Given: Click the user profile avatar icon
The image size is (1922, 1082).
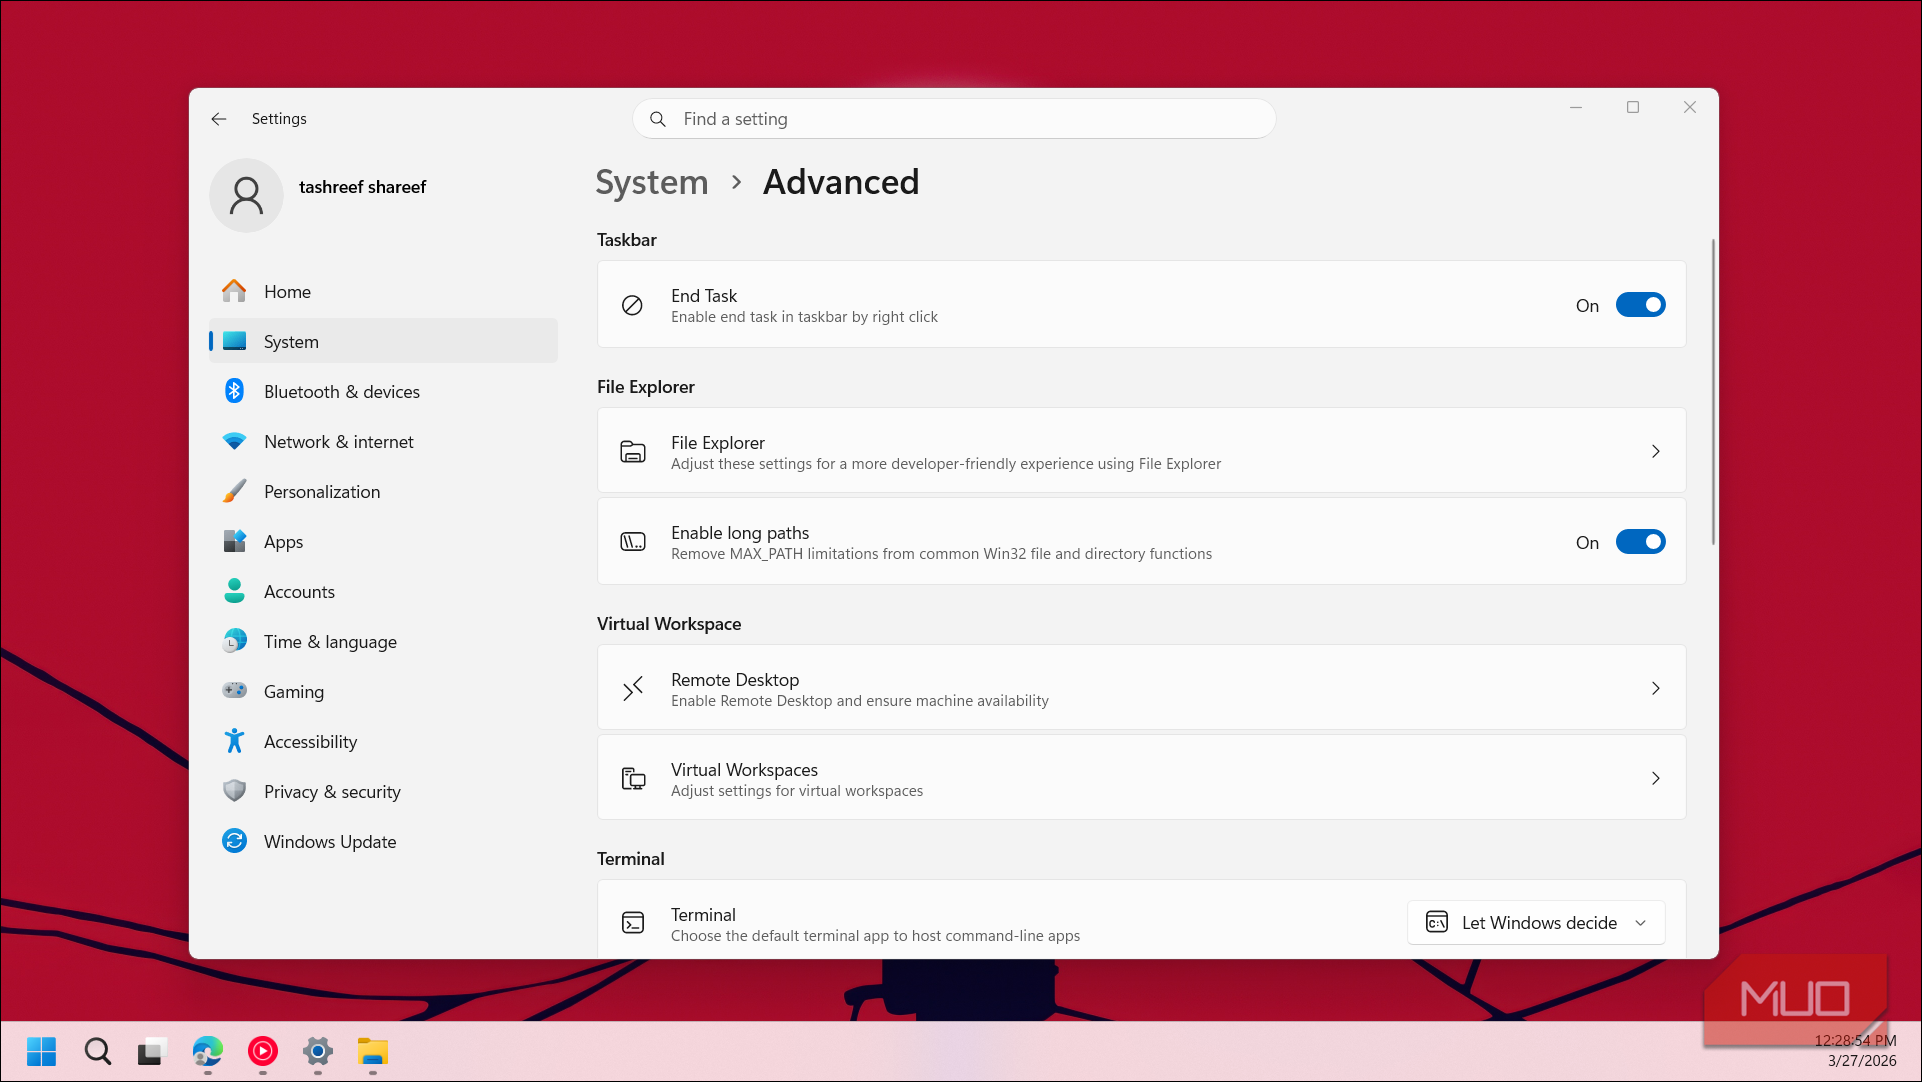Looking at the screenshot, I should [246, 195].
